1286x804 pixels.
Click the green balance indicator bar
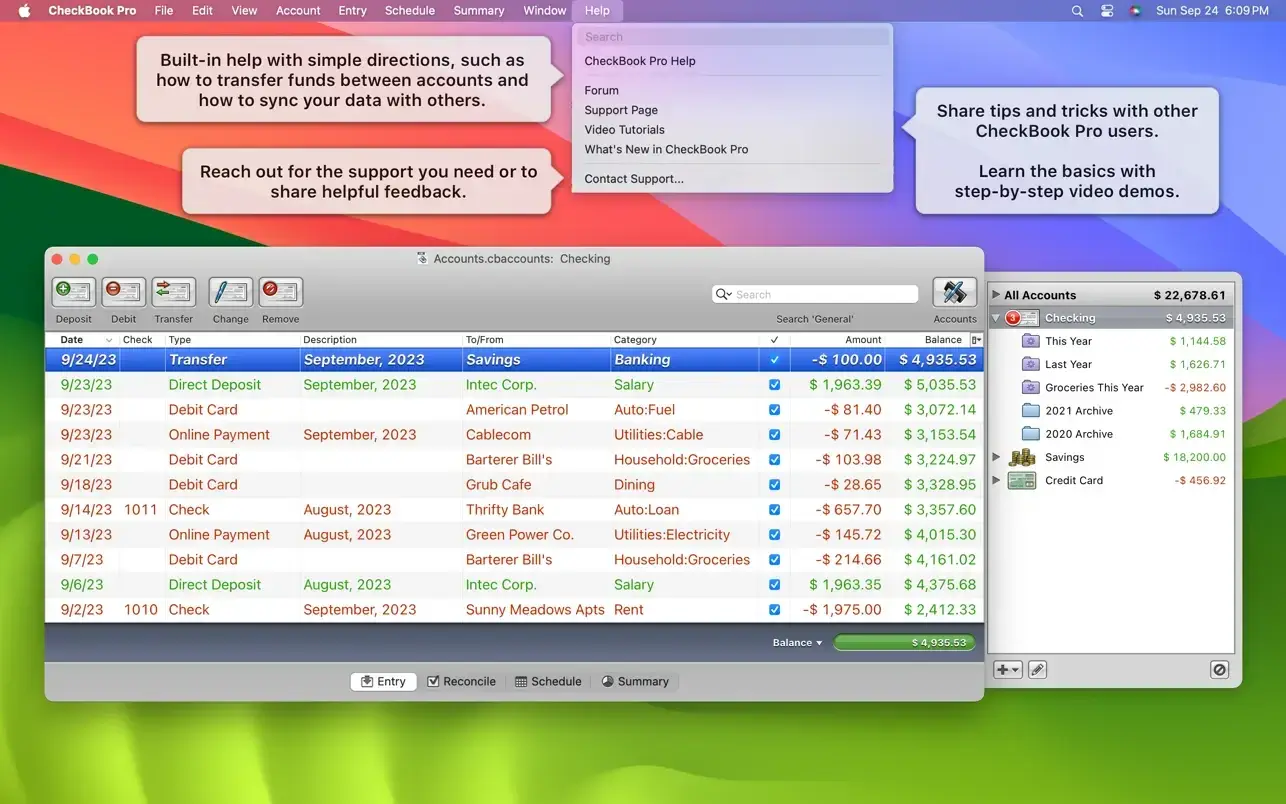904,643
